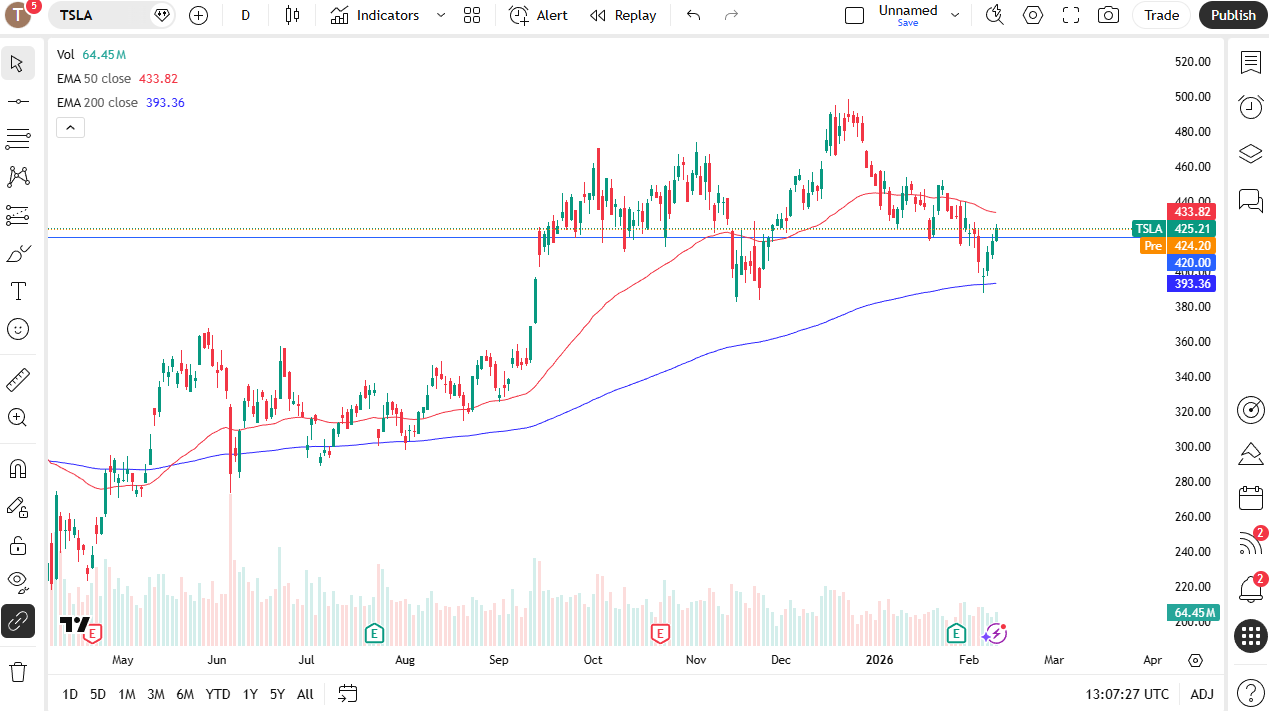
Task: Open forecasting and measurement tools
Action: click(x=18, y=215)
